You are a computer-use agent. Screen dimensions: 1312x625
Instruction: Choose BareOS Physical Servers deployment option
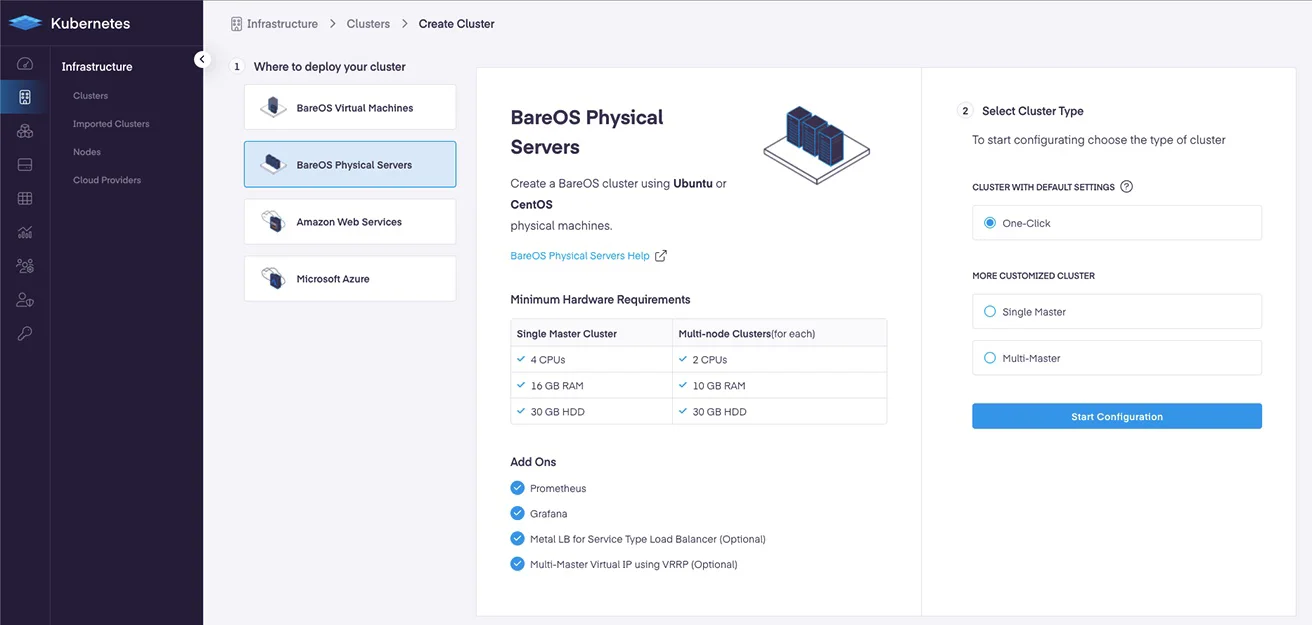[350, 165]
